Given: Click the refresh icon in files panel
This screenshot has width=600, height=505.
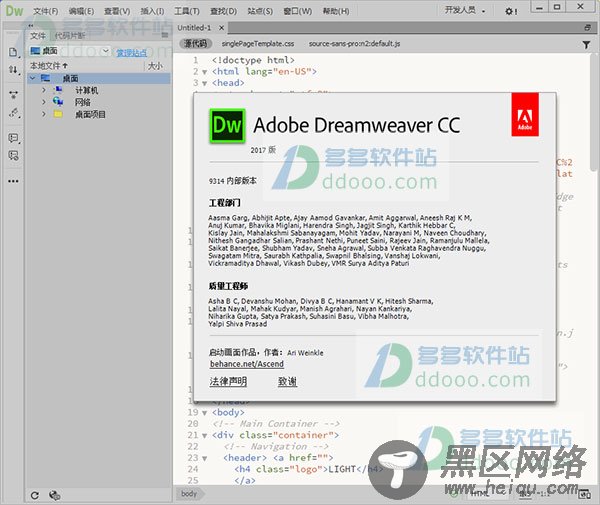Looking at the screenshot, I should click(35, 496).
